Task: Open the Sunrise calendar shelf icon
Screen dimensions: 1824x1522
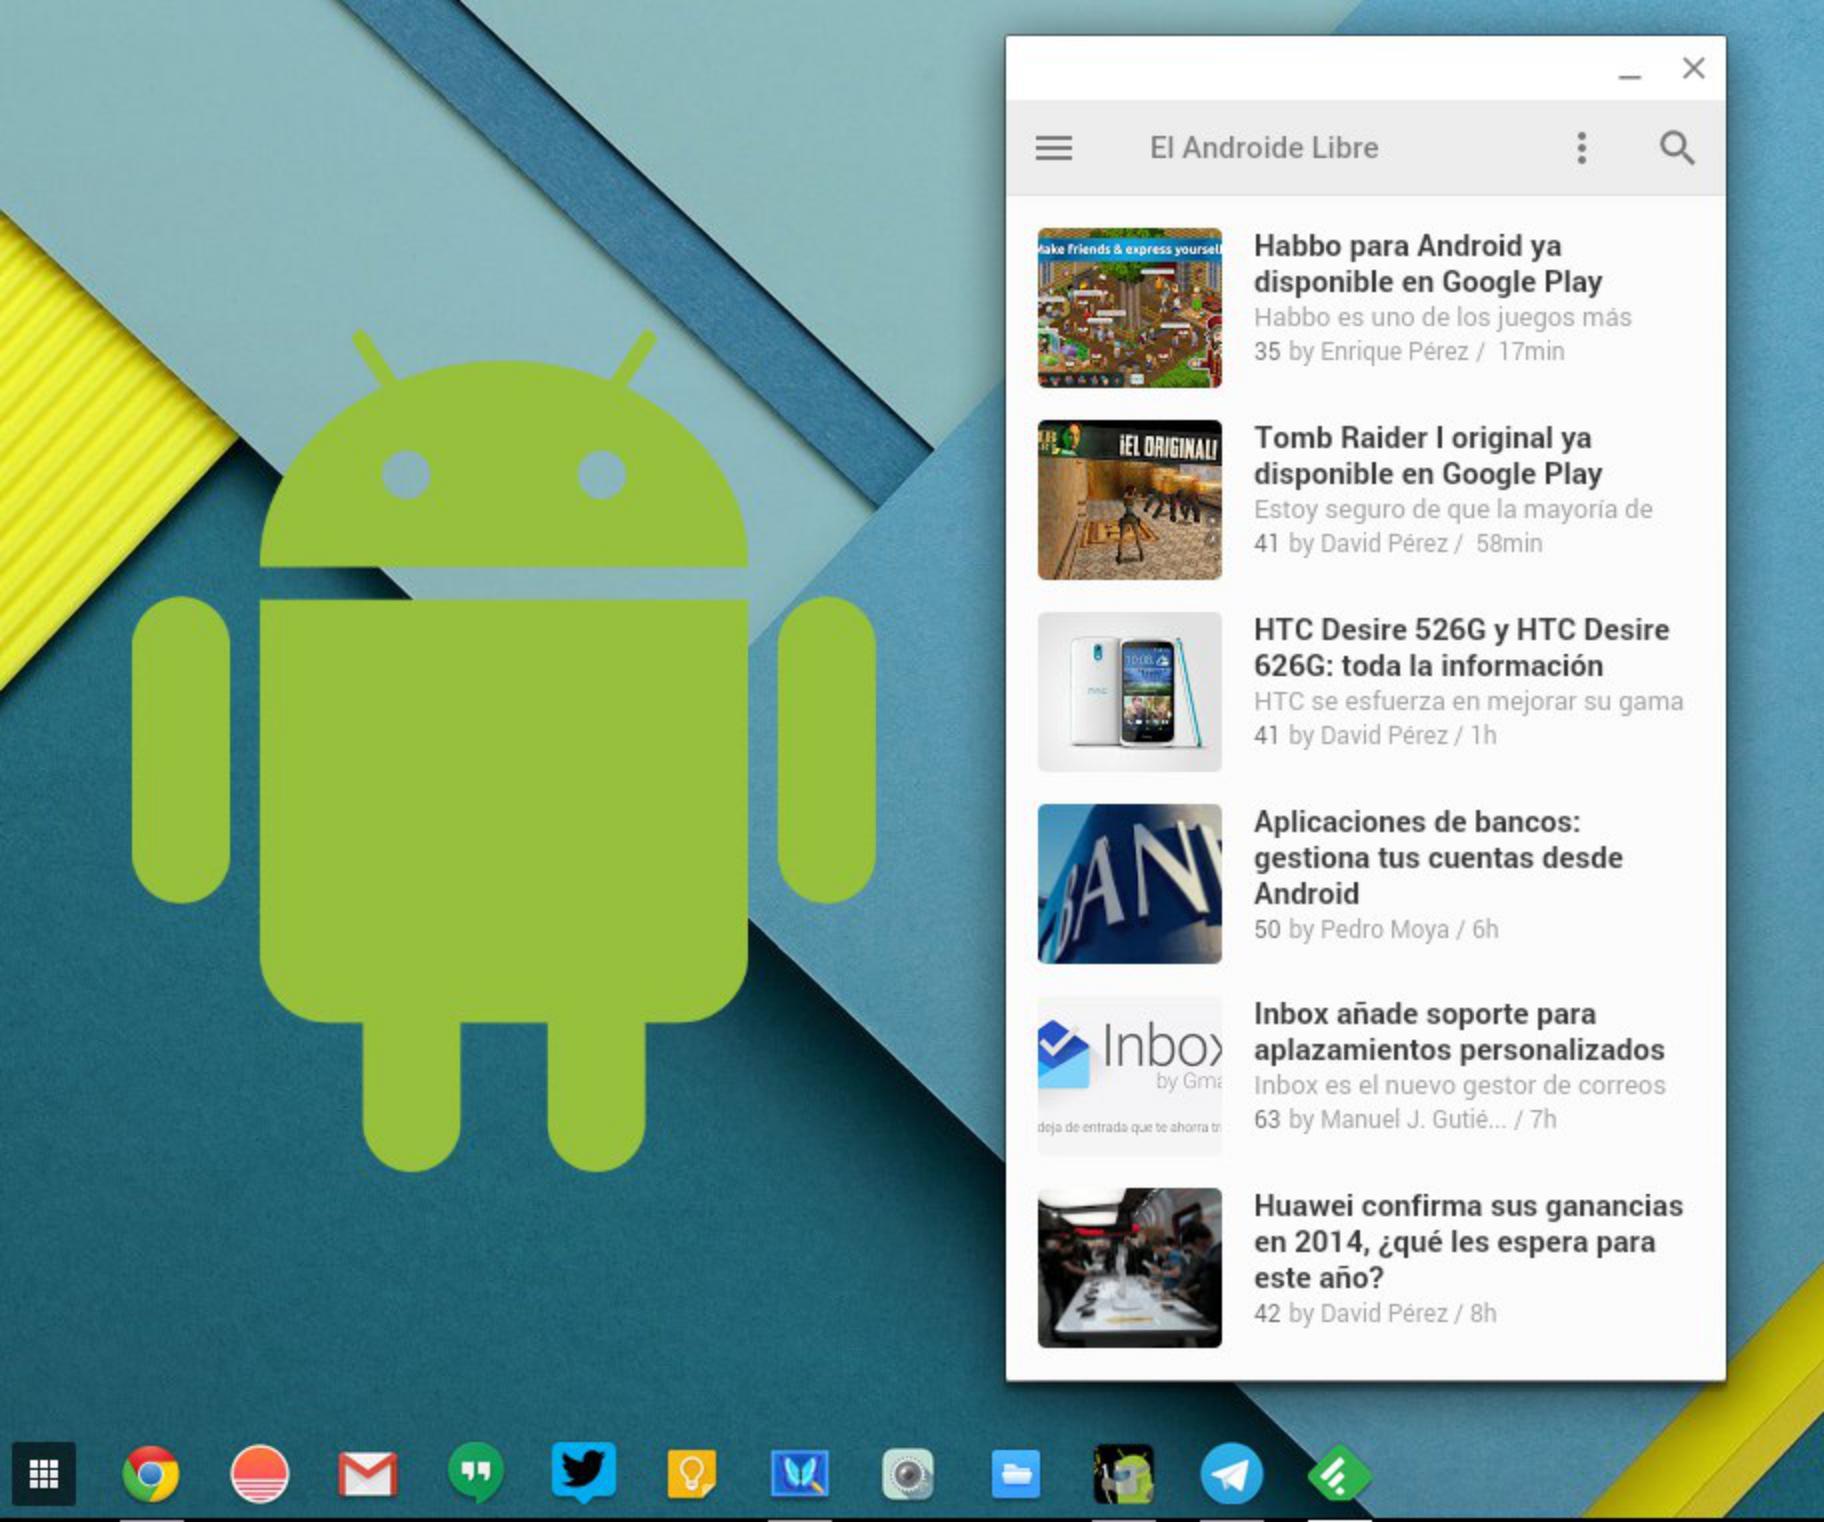Action: [x=259, y=1474]
